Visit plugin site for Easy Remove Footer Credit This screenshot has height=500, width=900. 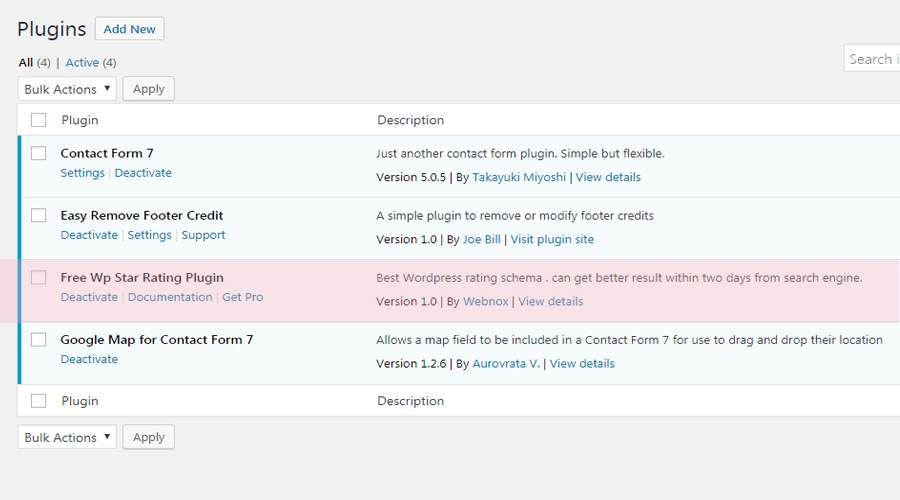coord(552,239)
